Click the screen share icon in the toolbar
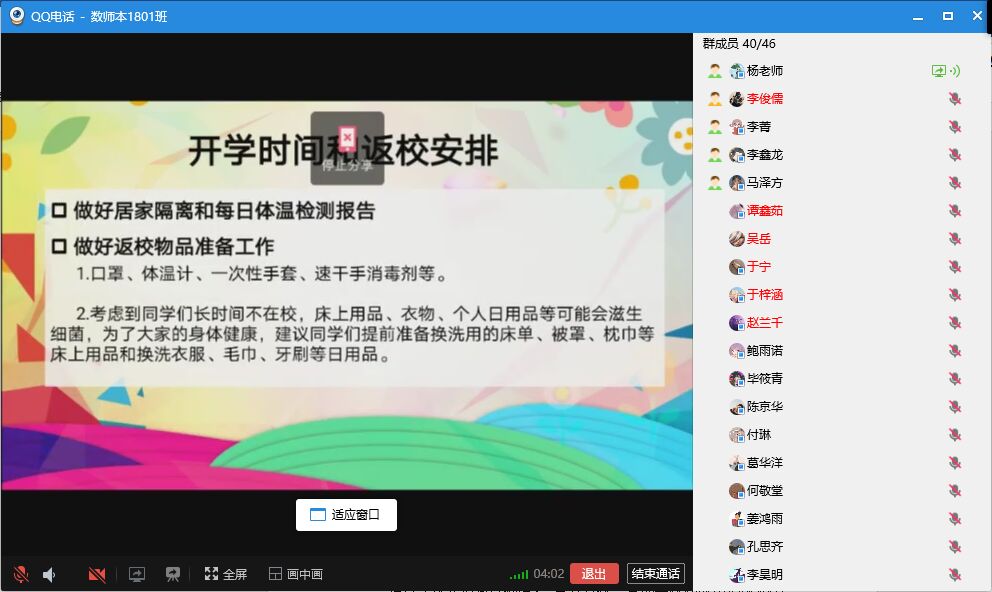992x592 pixels. tap(137, 574)
